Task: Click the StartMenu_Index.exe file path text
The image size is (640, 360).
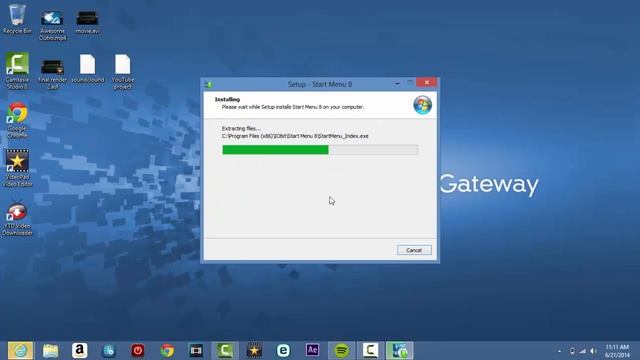Action: tap(295, 136)
